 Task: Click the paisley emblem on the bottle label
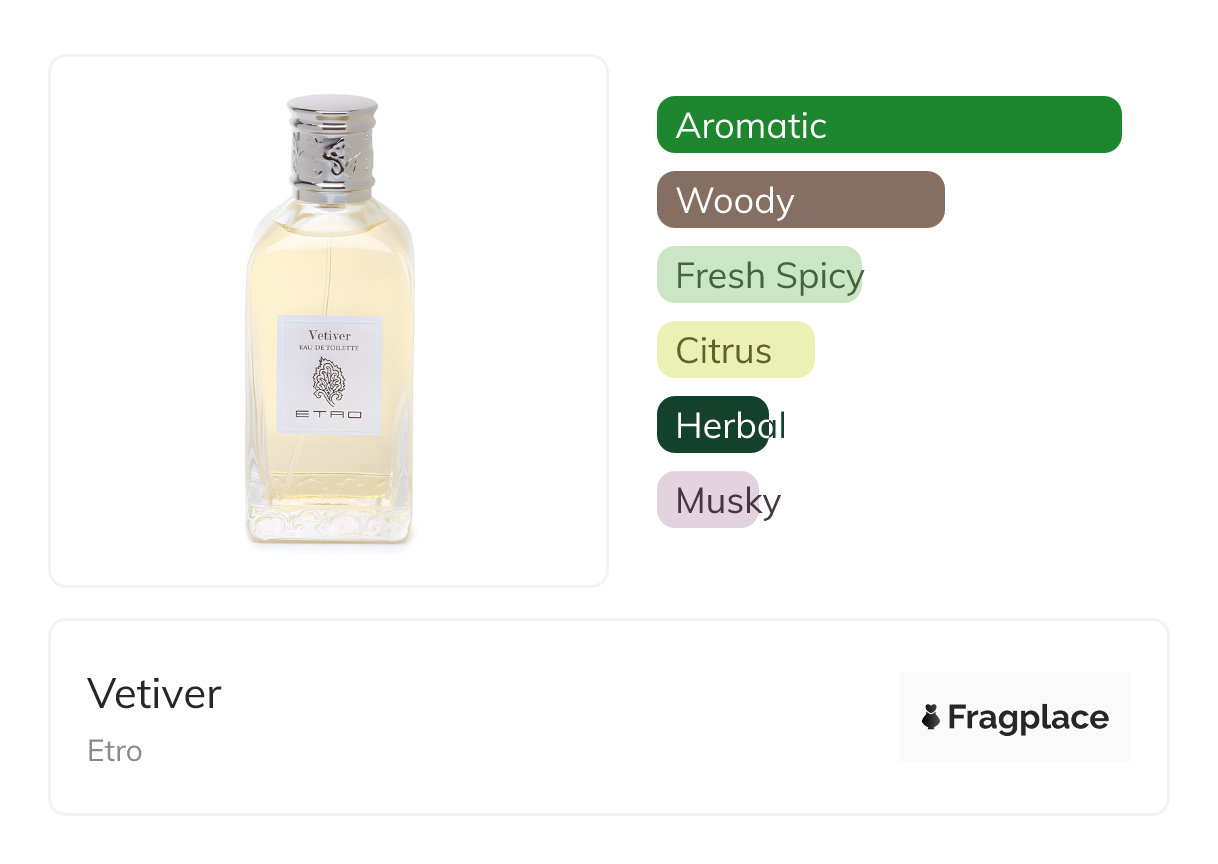click(329, 381)
